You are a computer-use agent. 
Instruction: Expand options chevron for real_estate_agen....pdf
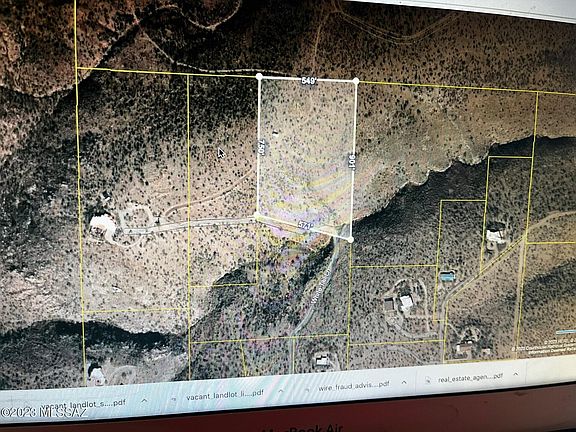515,374
